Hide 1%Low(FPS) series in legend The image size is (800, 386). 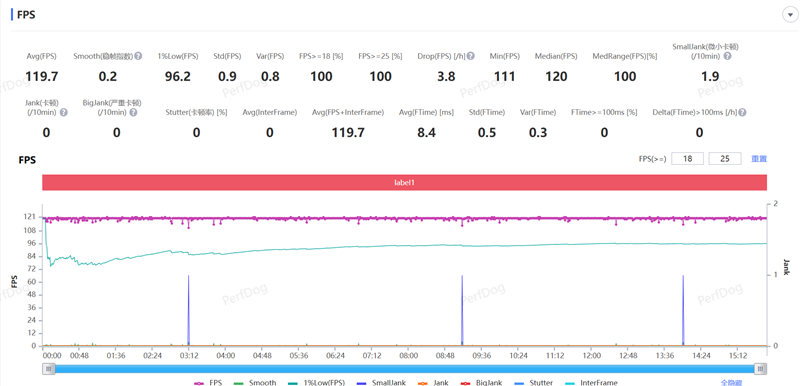click(316, 382)
